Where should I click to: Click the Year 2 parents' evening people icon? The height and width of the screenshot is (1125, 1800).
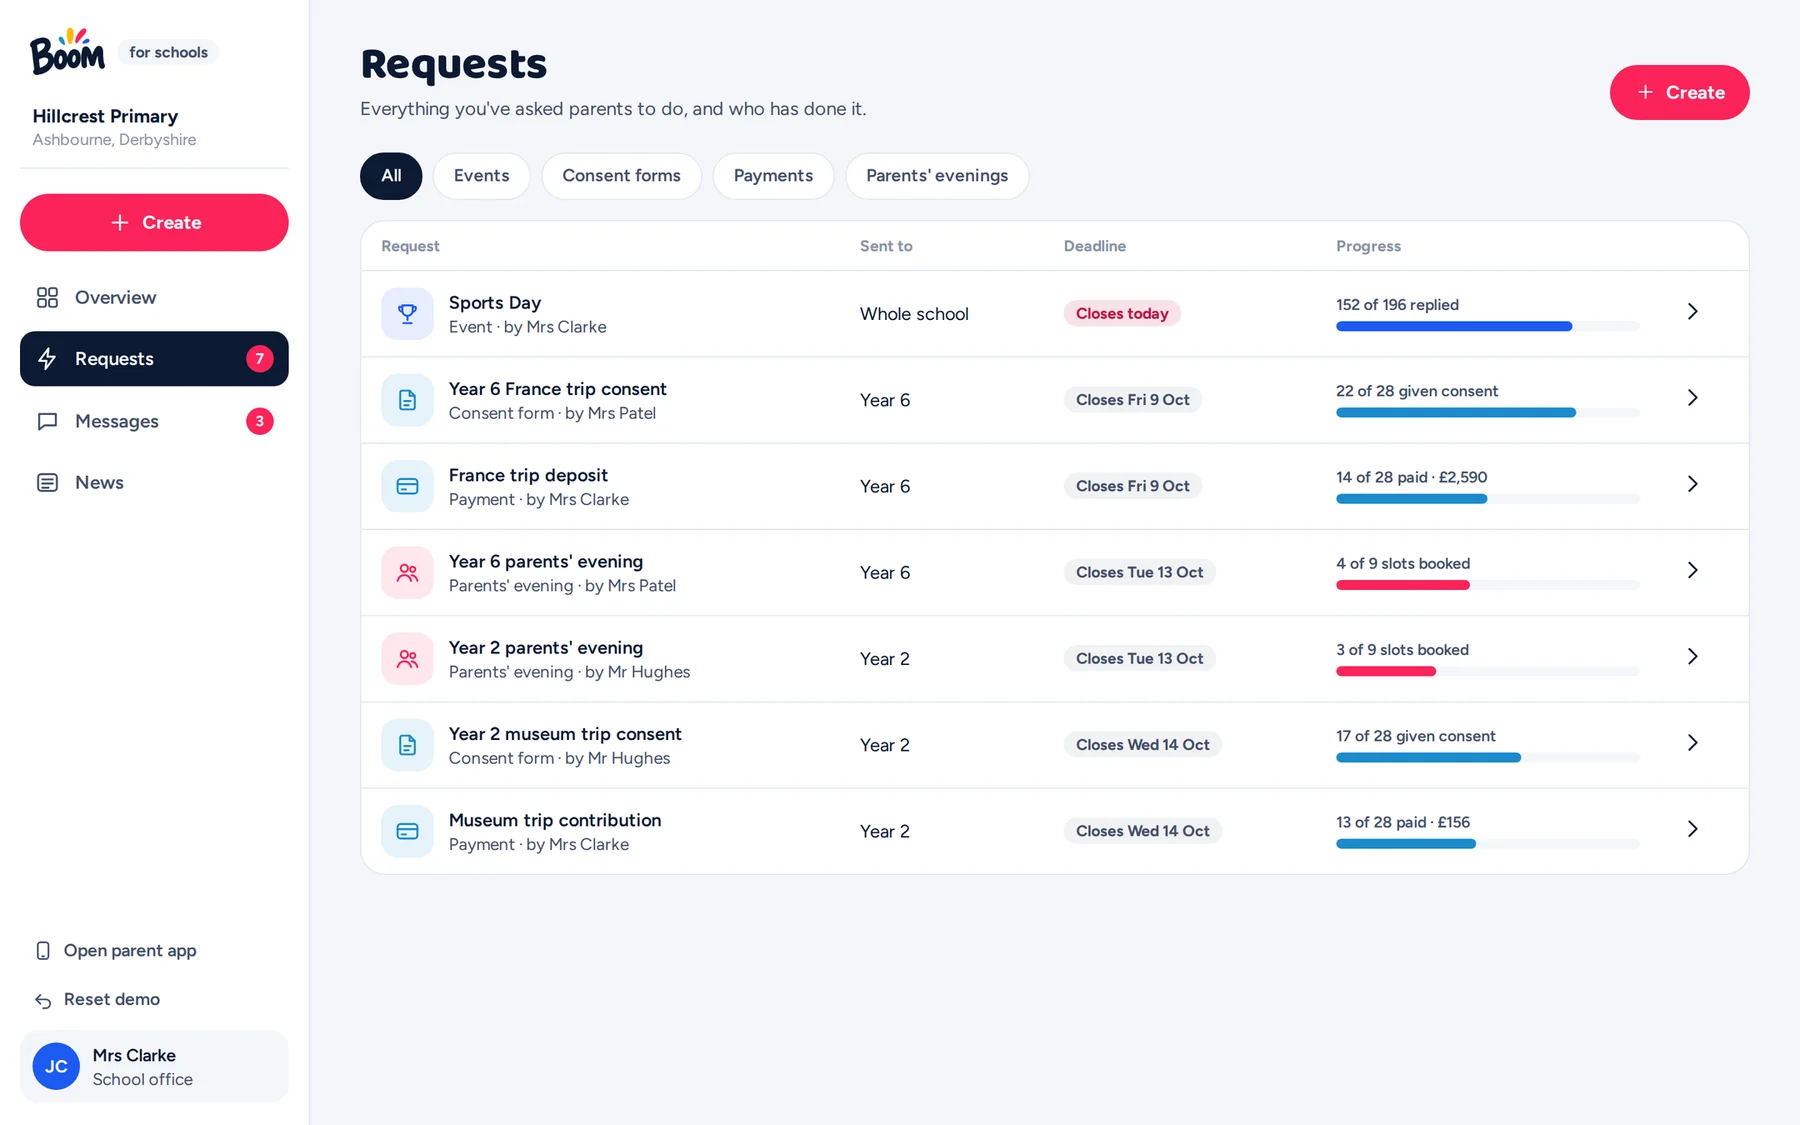(x=407, y=659)
